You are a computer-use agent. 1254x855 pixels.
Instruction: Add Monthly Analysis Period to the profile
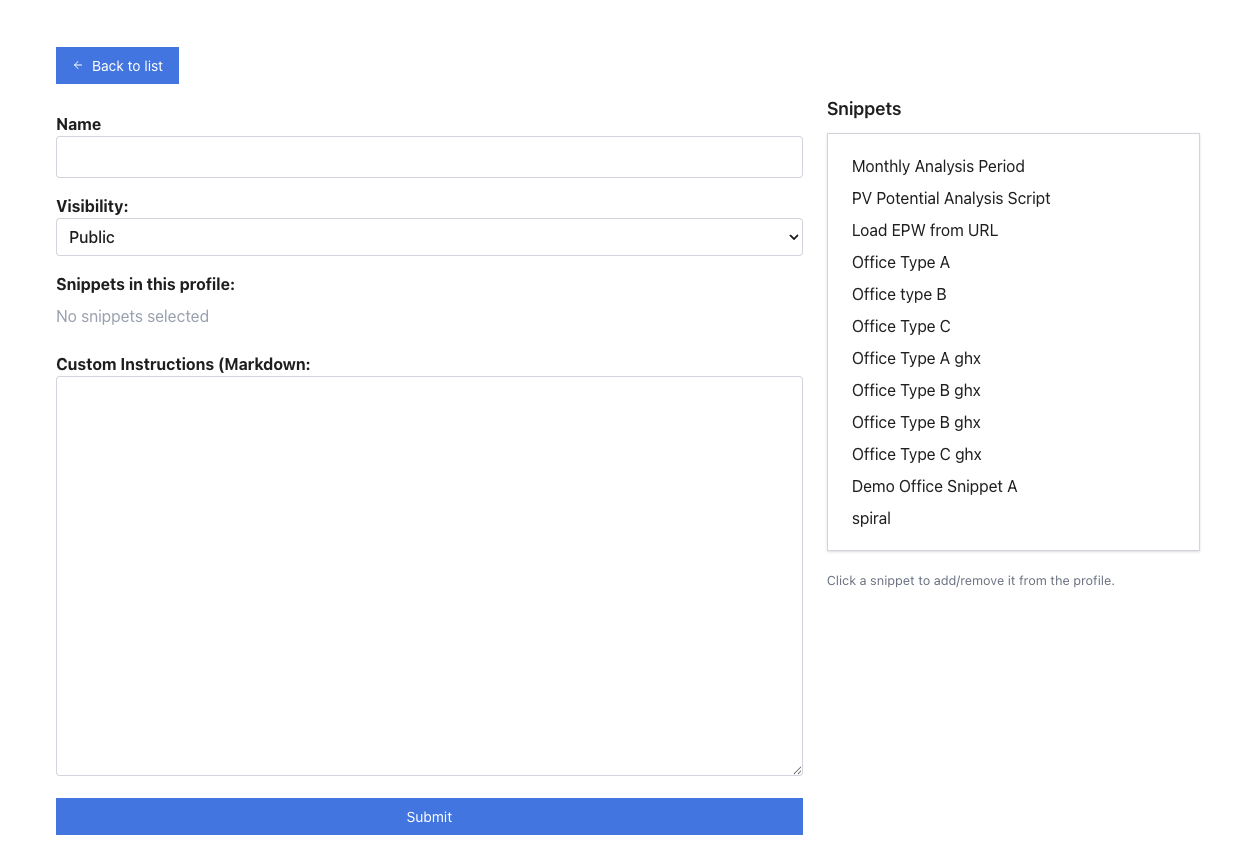937,166
